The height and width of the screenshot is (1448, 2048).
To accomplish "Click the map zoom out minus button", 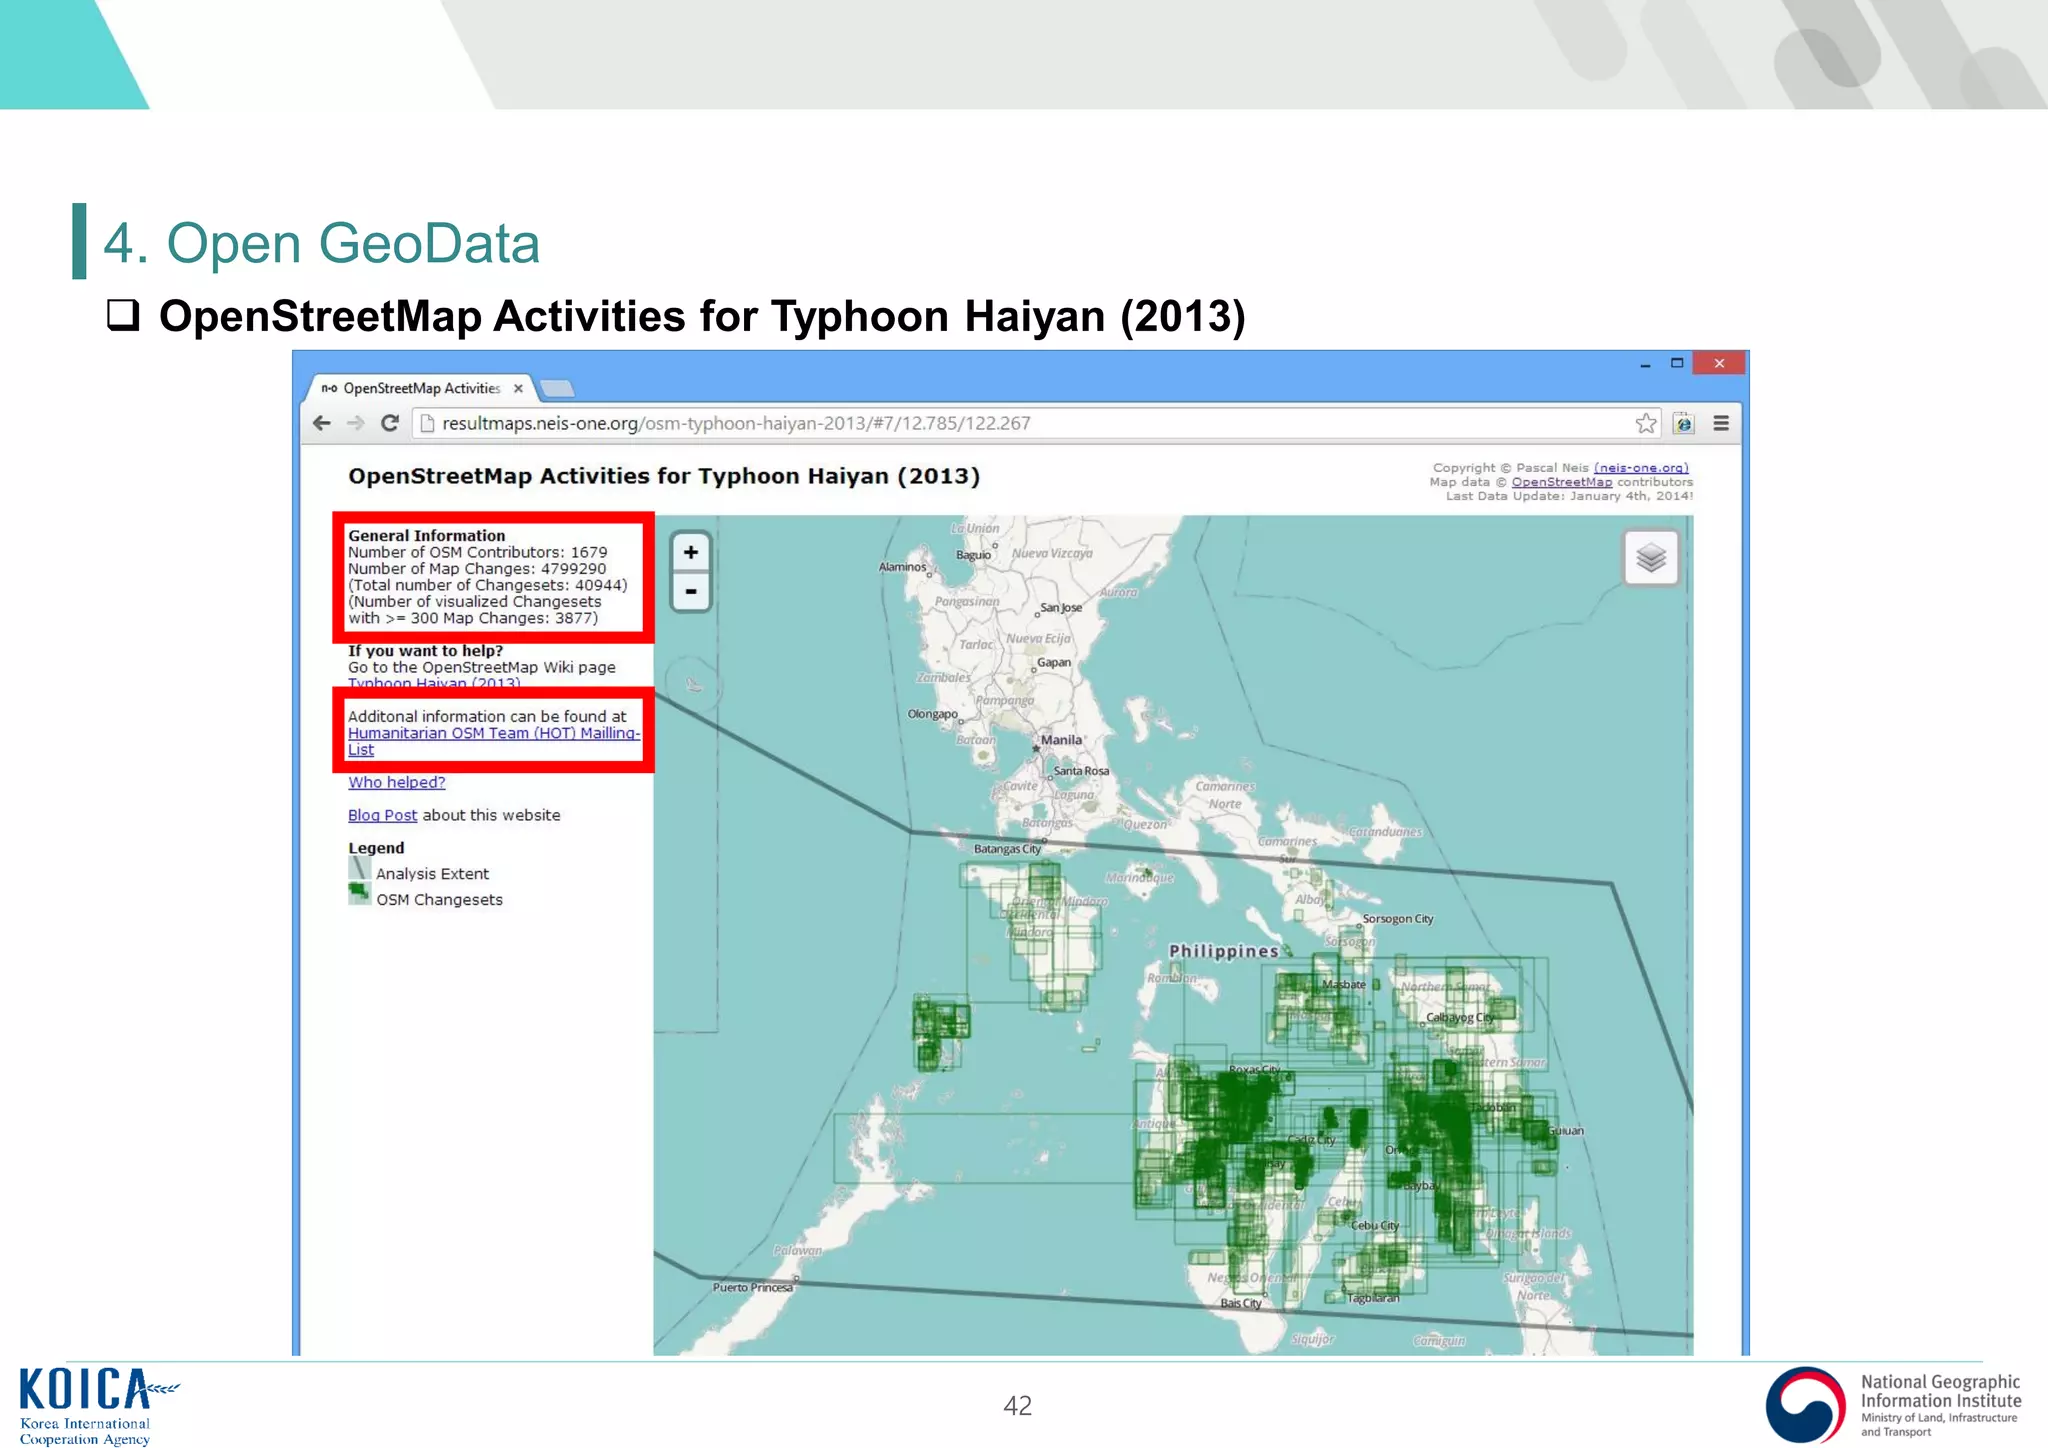I will pos(690,591).
